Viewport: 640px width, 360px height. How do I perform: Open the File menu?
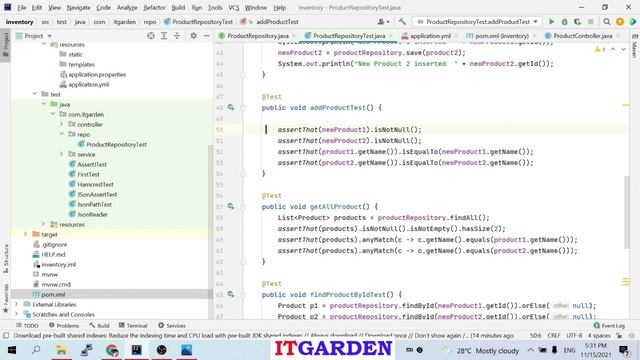22,7
